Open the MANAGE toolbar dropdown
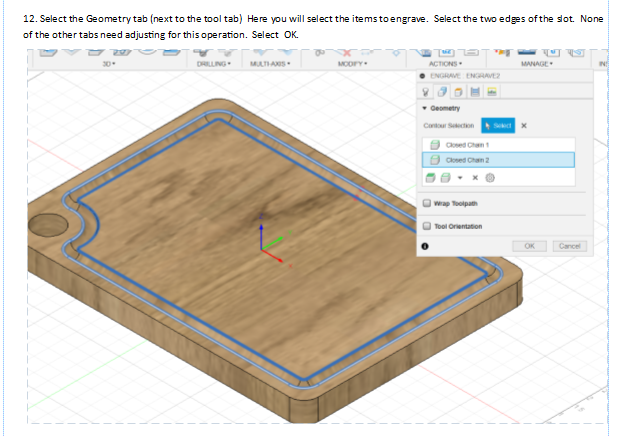This screenshot has width=617, height=436. tap(537, 64)
